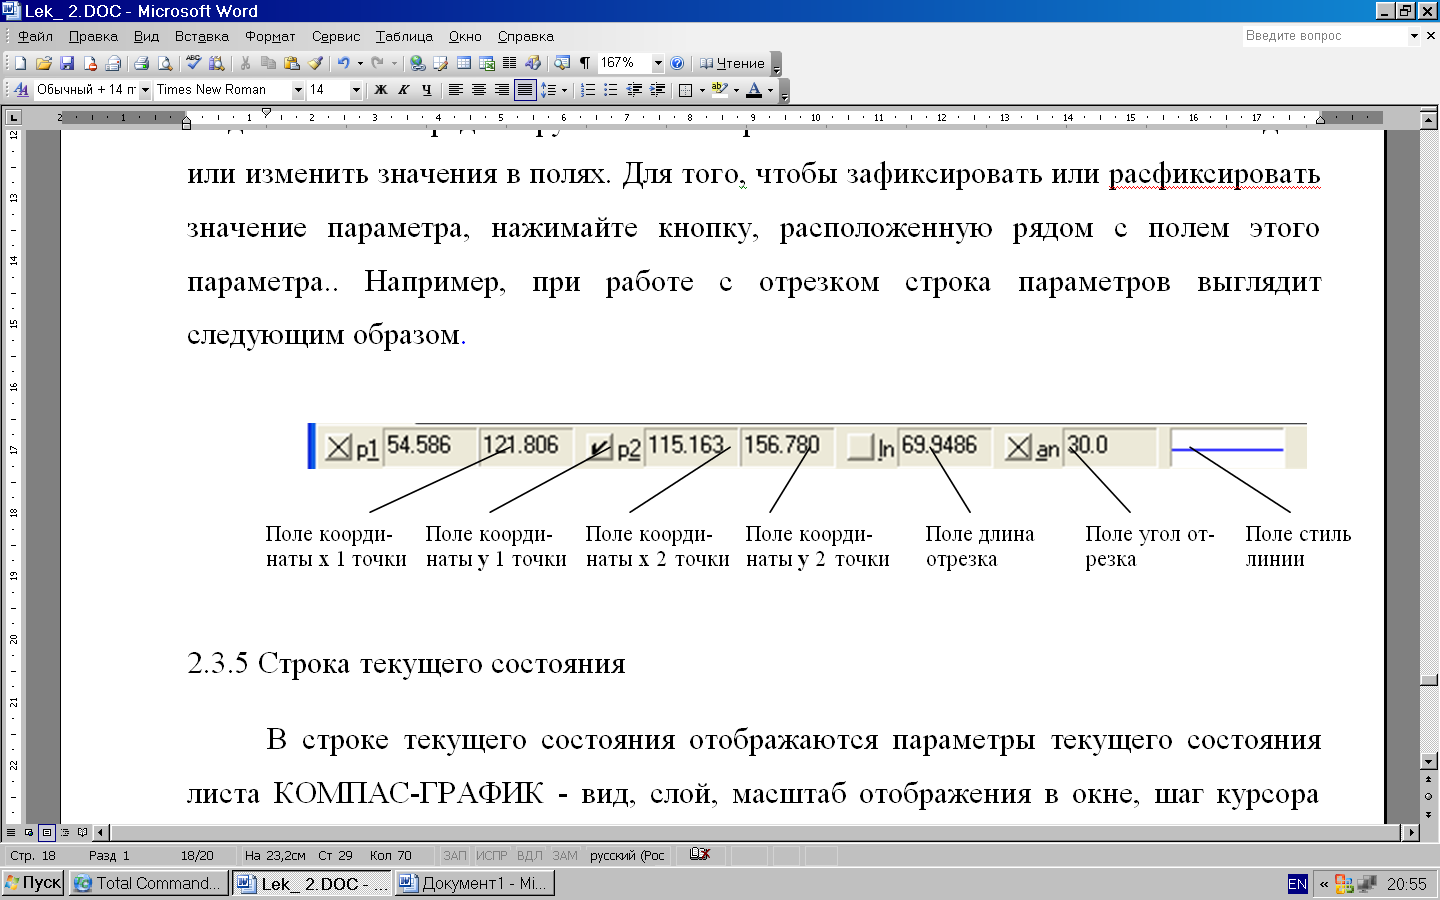Toggle paragraph marks ¶ display
1440x900 pixels.
point(585,63)
